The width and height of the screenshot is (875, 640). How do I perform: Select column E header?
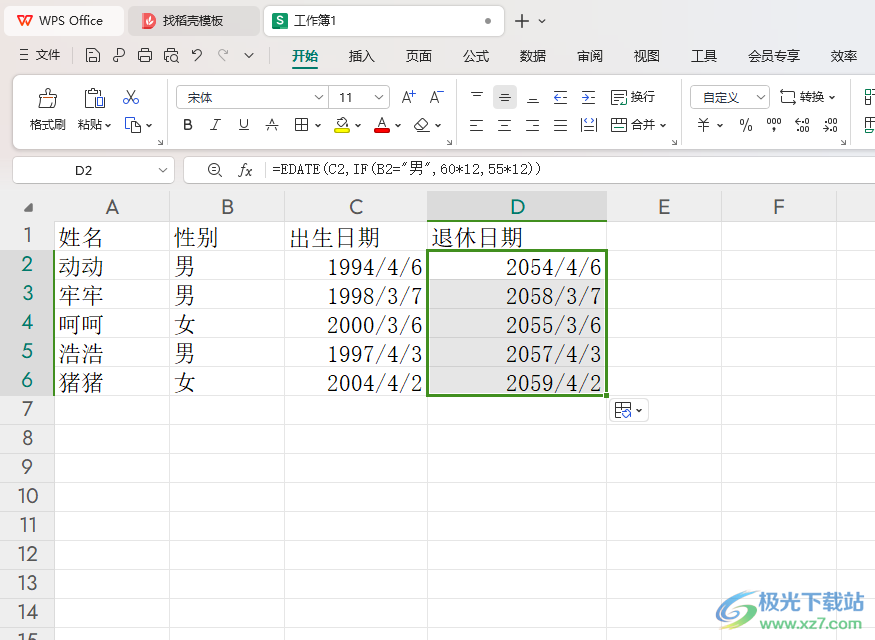click(x=664, y=207)
